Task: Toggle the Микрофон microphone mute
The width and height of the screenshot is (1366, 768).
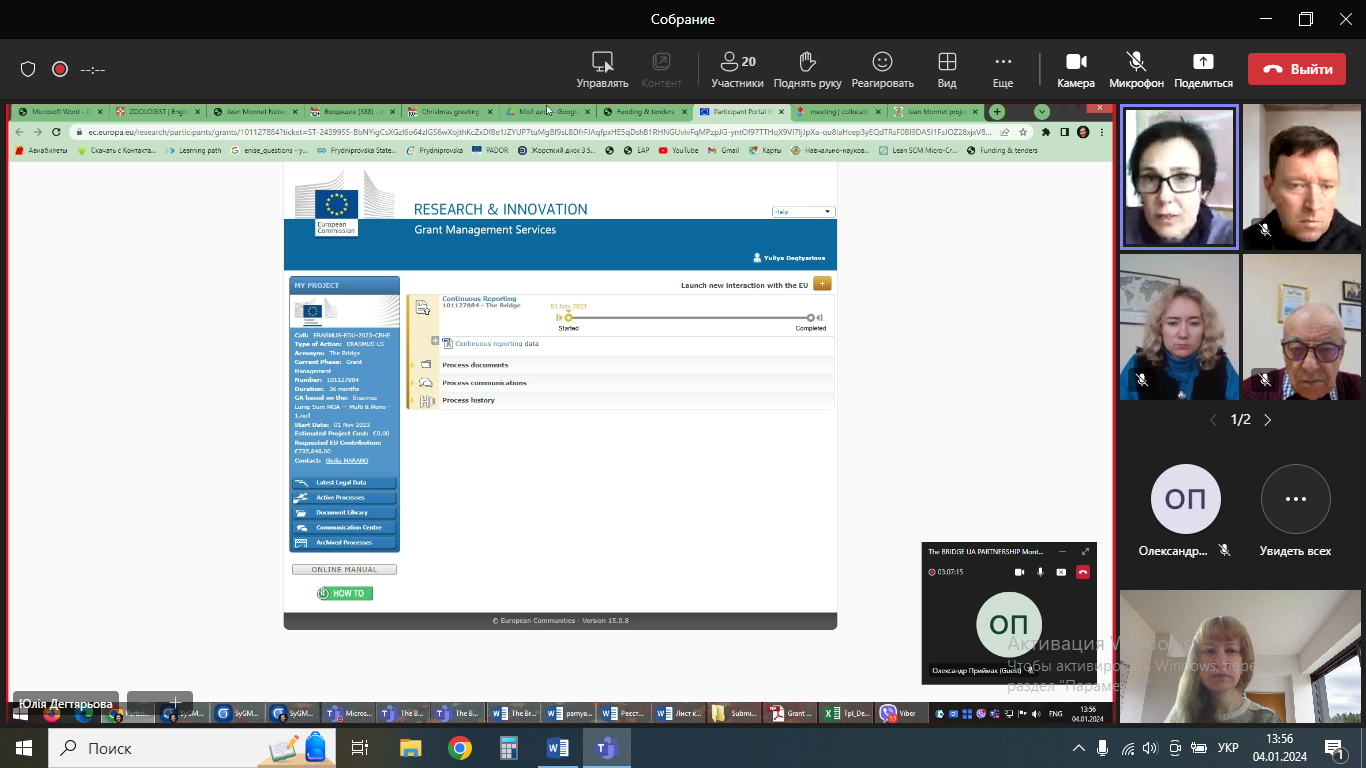Action: pyautogui.click(x=1136, y=62)
